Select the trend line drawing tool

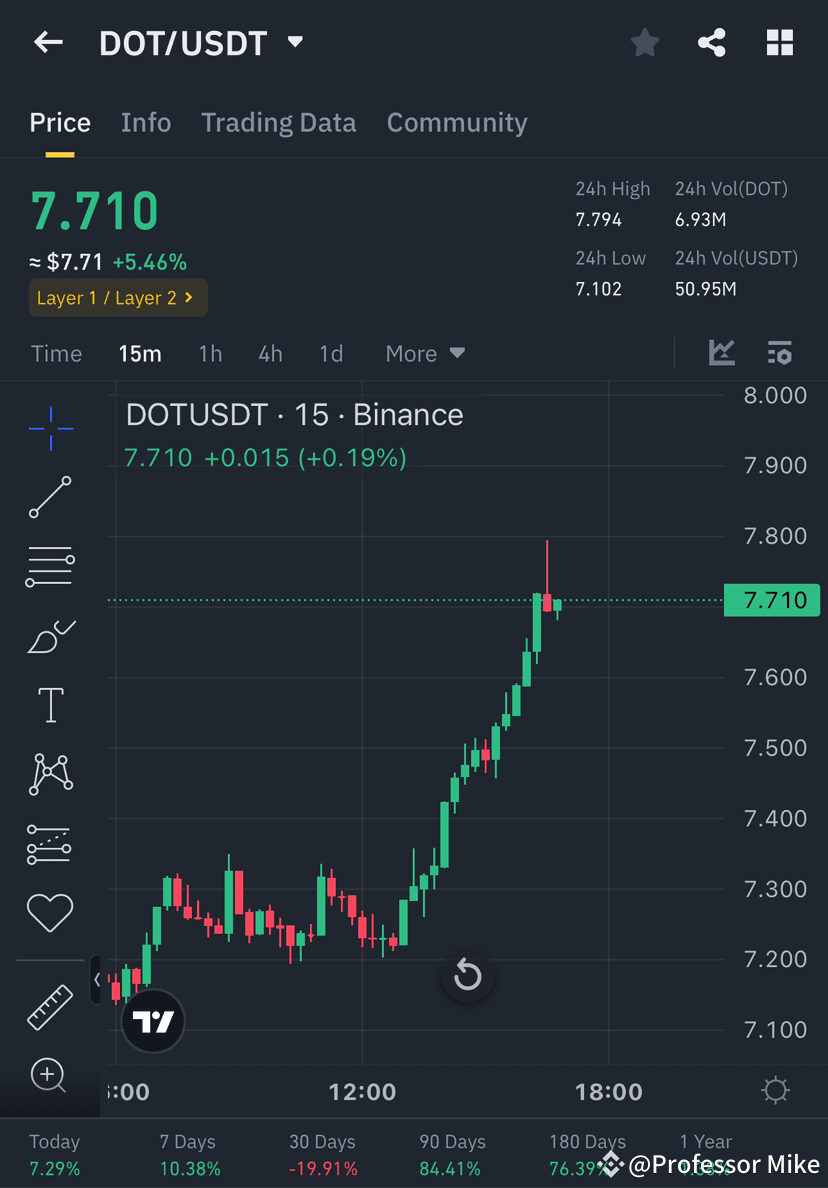(50, 497)
